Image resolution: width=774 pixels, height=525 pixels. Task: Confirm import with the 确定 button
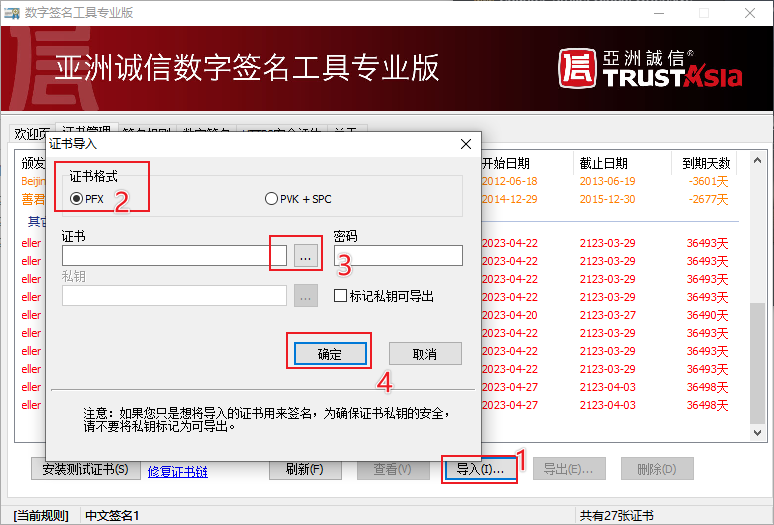[x=330, y=354]
